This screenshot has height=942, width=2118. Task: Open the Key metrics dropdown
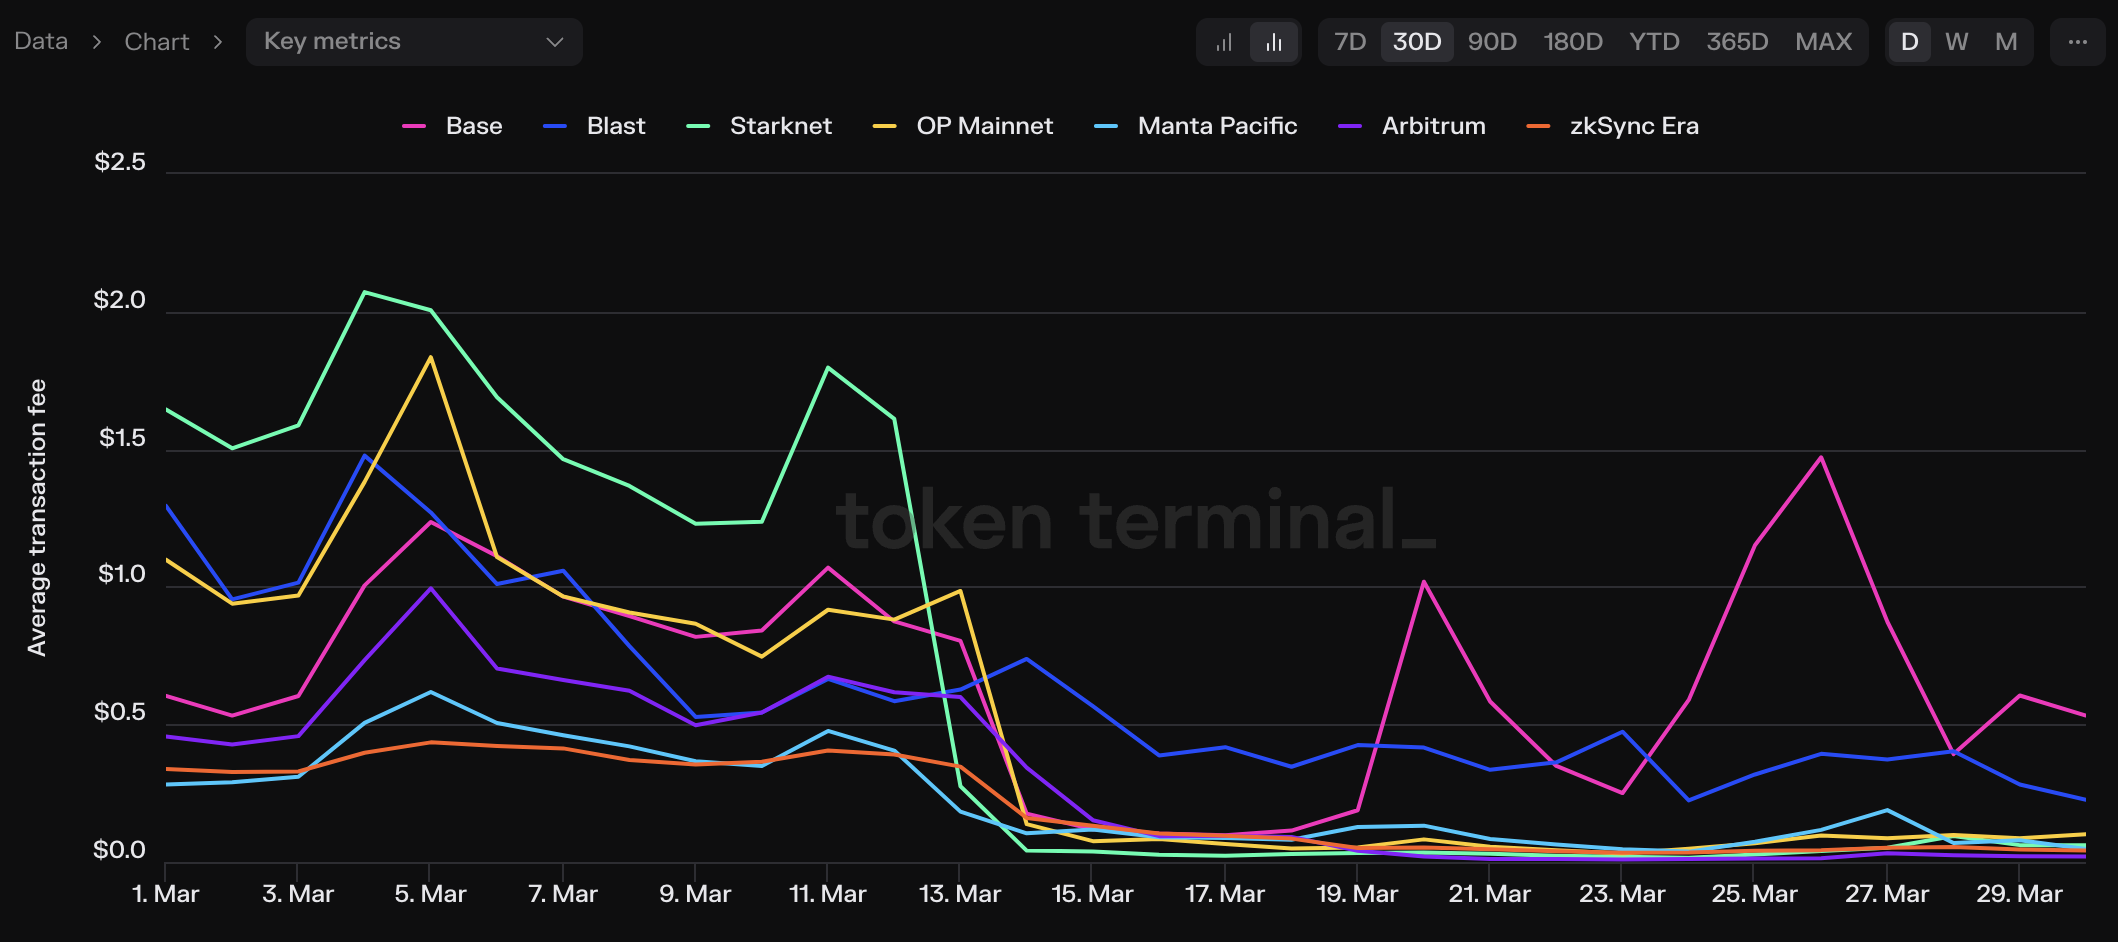(x=414, y=42)
